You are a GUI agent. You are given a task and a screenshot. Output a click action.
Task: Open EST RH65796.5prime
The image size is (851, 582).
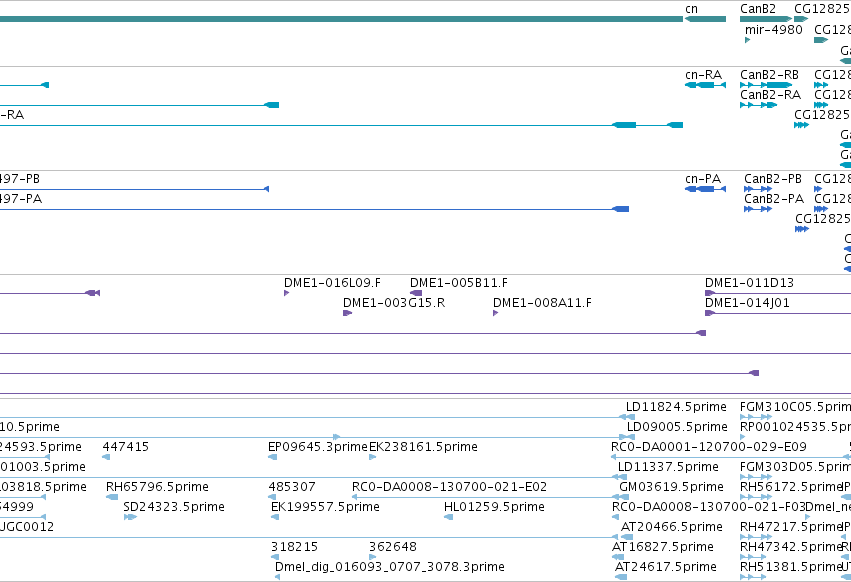pos(157,488)
